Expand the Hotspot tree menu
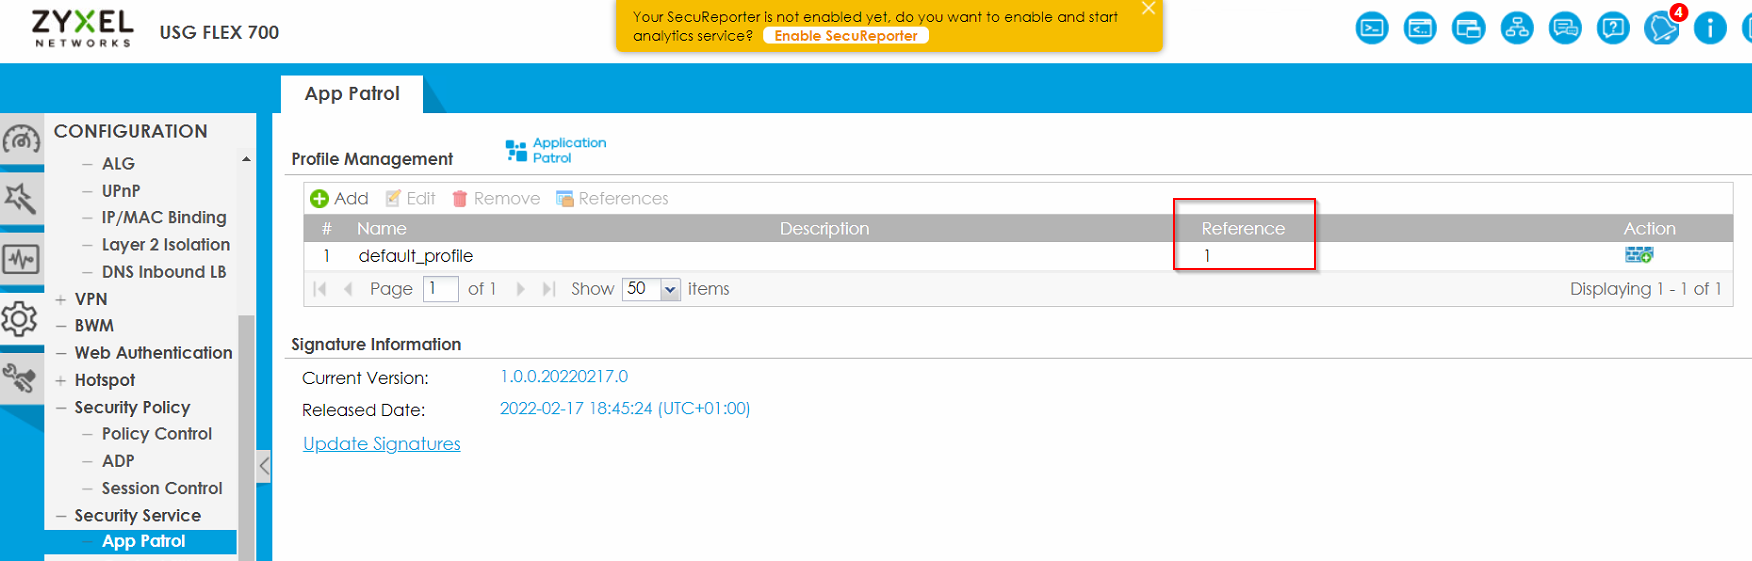 pos(61,380)
